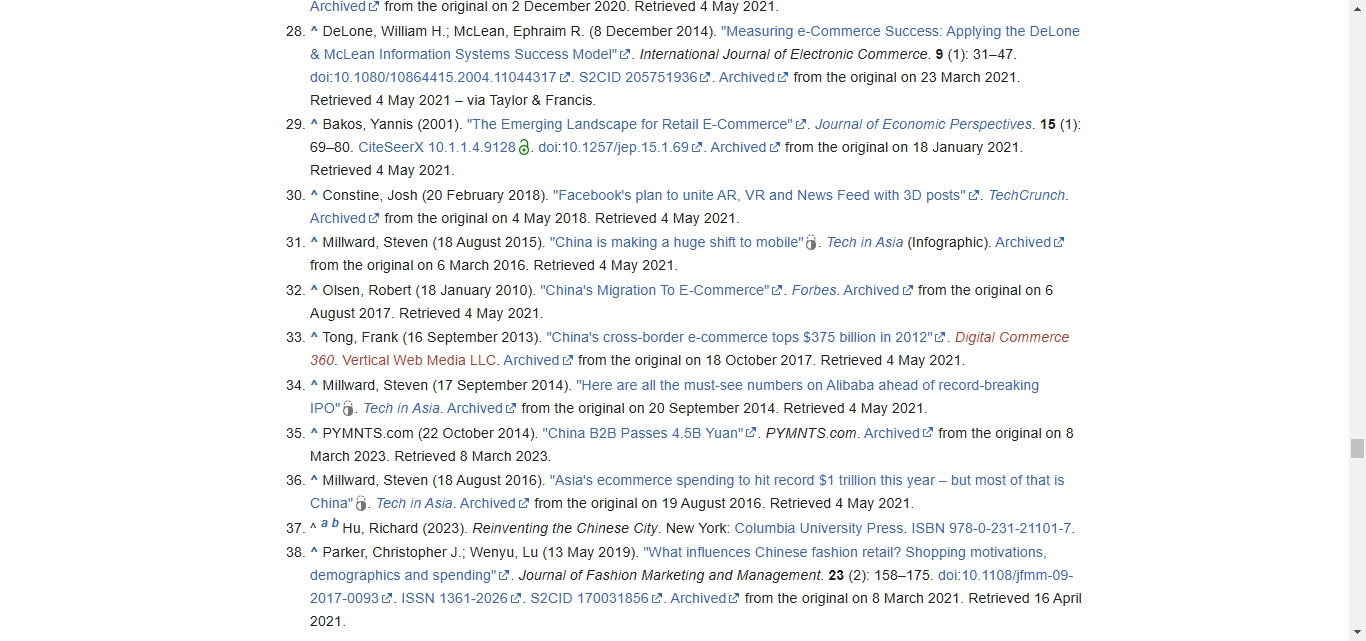The height and width of the screenshot is (641, 1366).
Task: Visit the Forbes link
Action: [813, 290]
